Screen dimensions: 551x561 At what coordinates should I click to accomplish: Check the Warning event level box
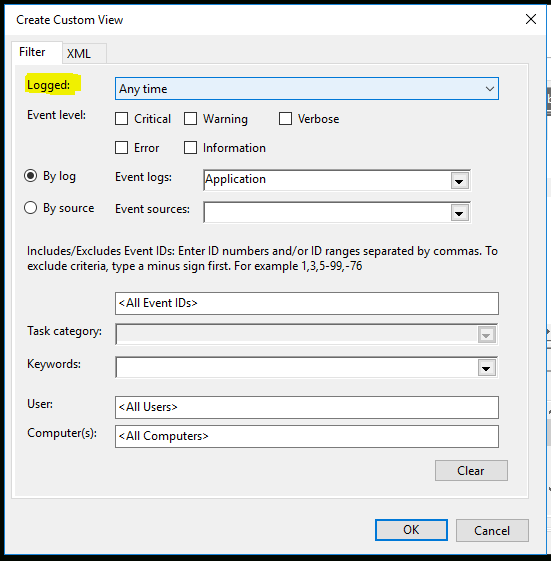tap(190, 118)
